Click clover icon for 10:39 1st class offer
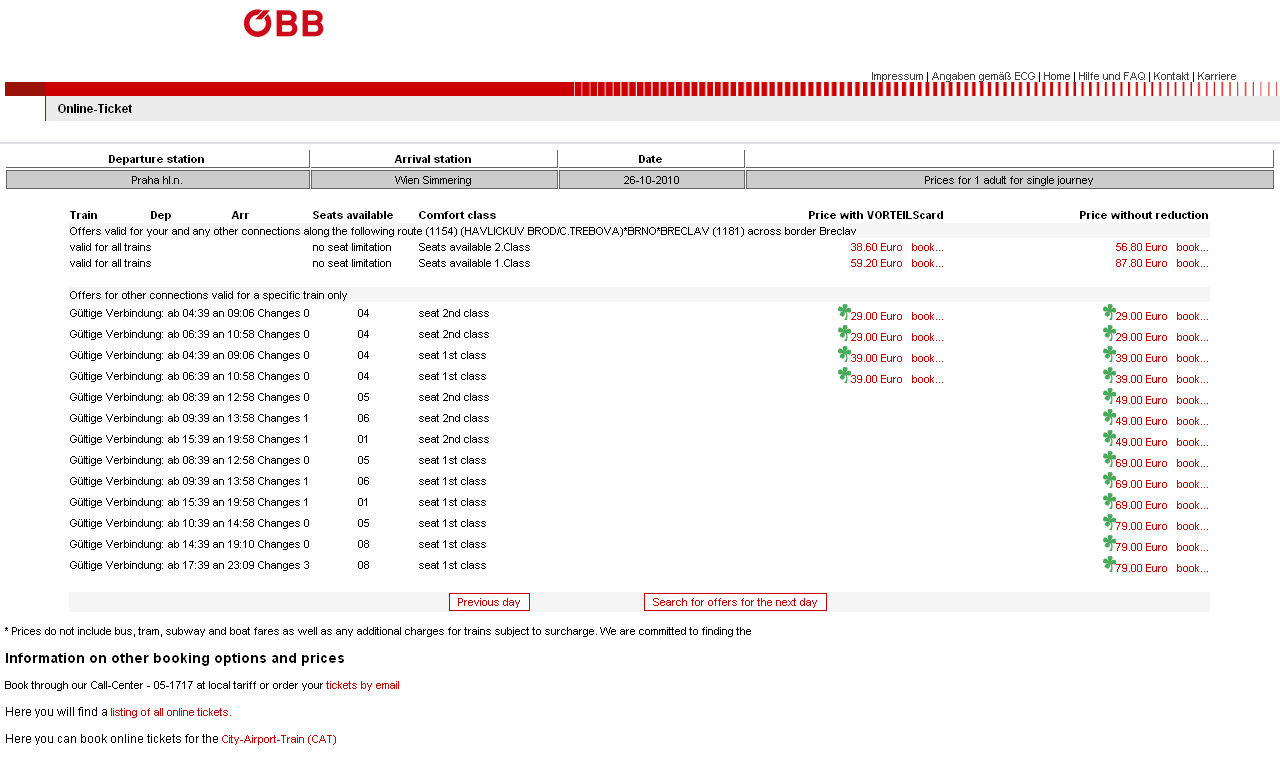 pyautogui.click(x=1109, y=522)
